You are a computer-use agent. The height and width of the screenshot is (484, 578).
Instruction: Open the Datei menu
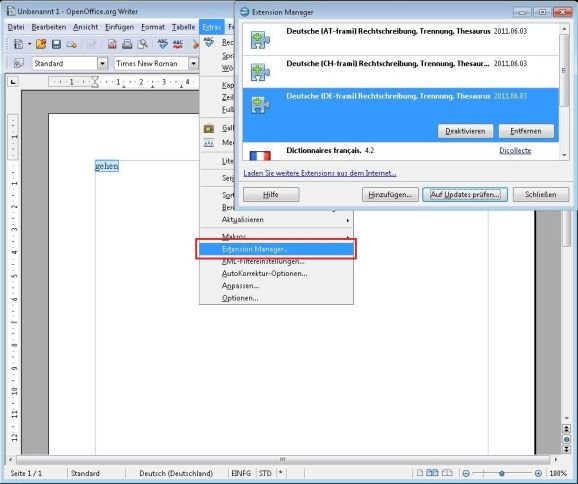pyautogui.click(x=16, y=27)
